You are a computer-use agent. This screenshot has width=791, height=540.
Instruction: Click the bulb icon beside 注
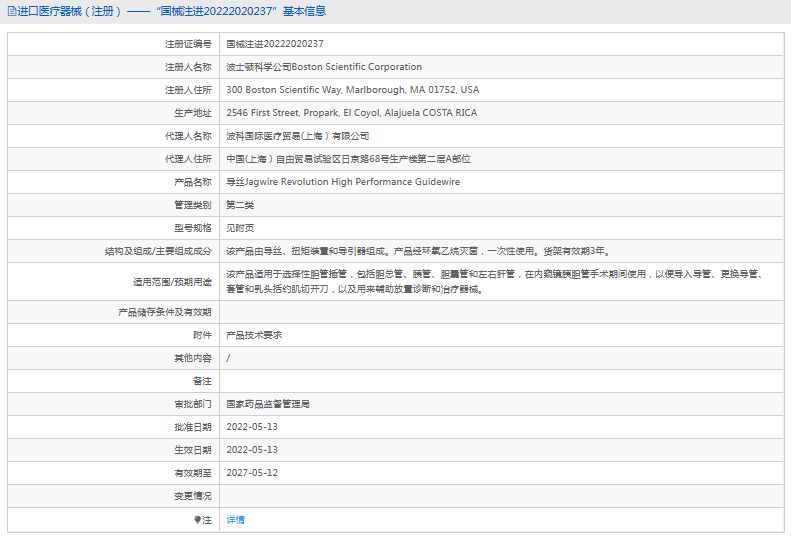click(197, 520)
